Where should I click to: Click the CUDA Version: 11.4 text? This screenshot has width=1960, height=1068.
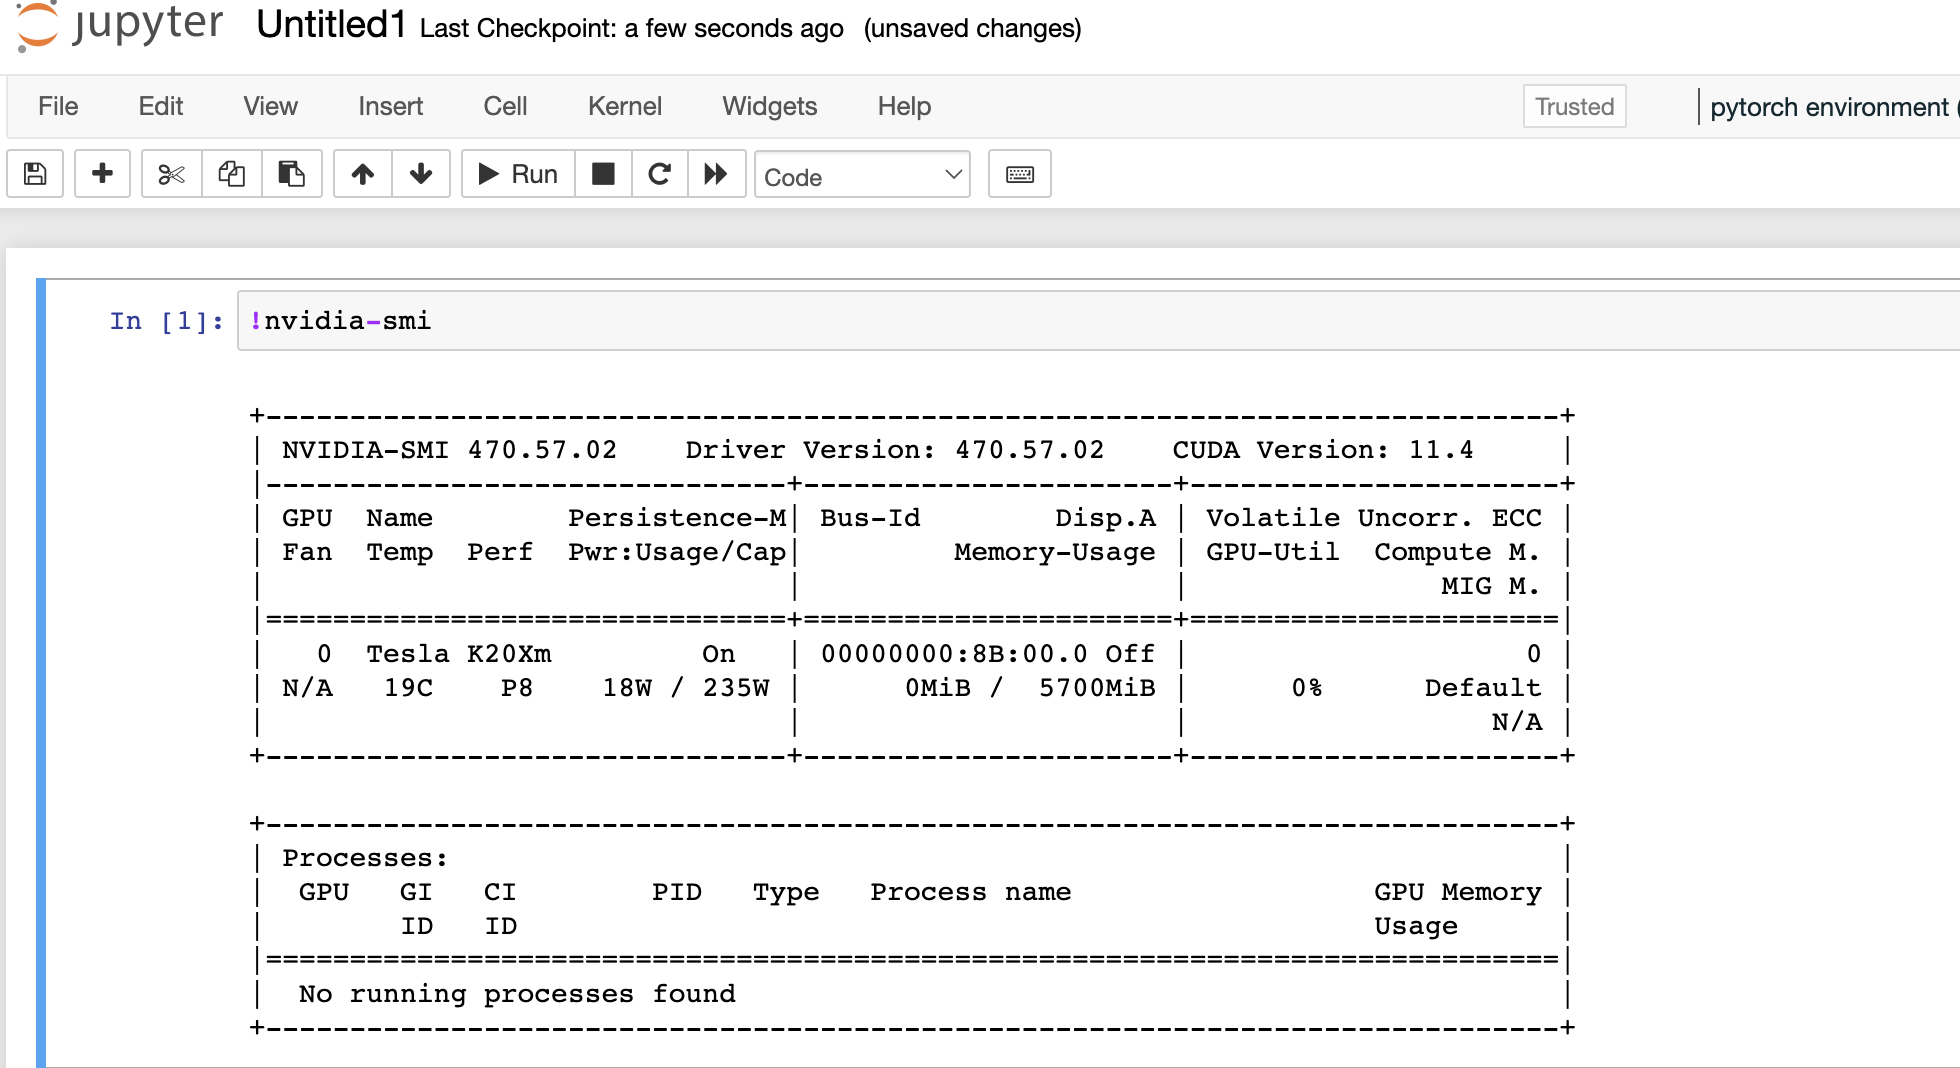pyautogui.click(x=1323, y=450)
